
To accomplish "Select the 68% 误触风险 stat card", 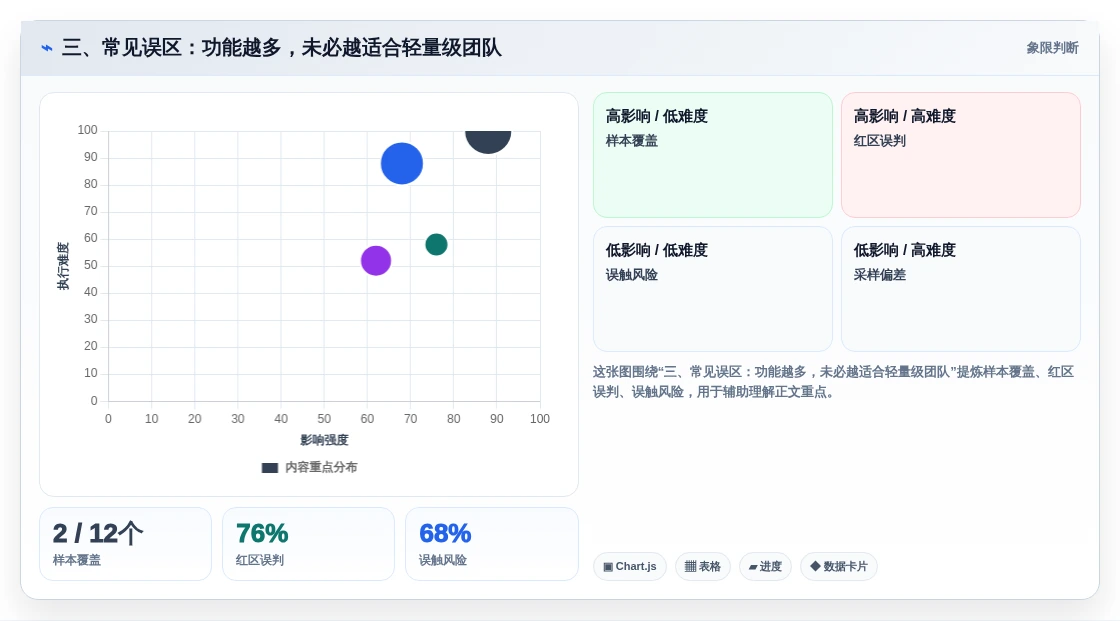I will tap(491, 544).
